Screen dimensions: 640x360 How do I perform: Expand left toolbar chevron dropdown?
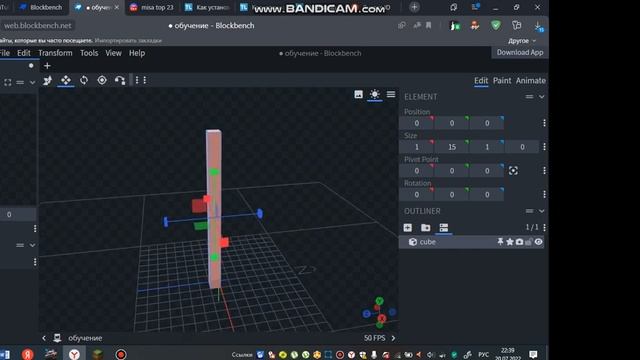32,82
